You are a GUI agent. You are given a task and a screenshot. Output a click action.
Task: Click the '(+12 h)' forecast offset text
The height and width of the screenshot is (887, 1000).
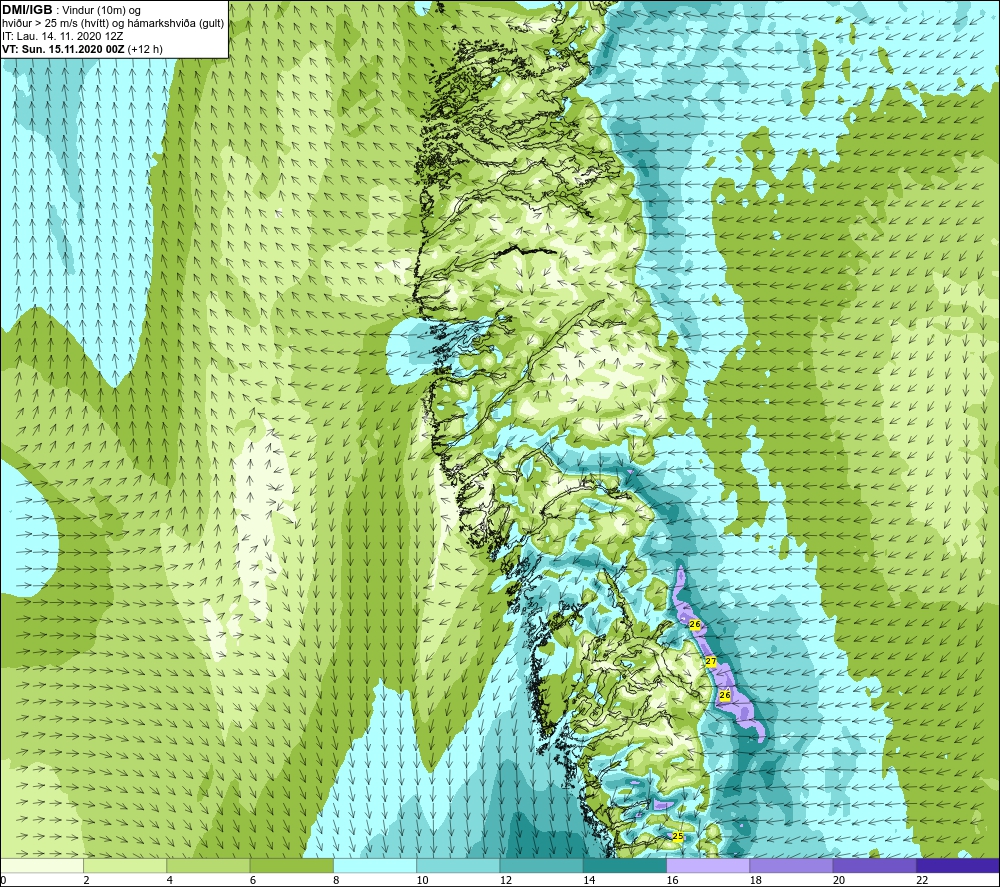145,49
